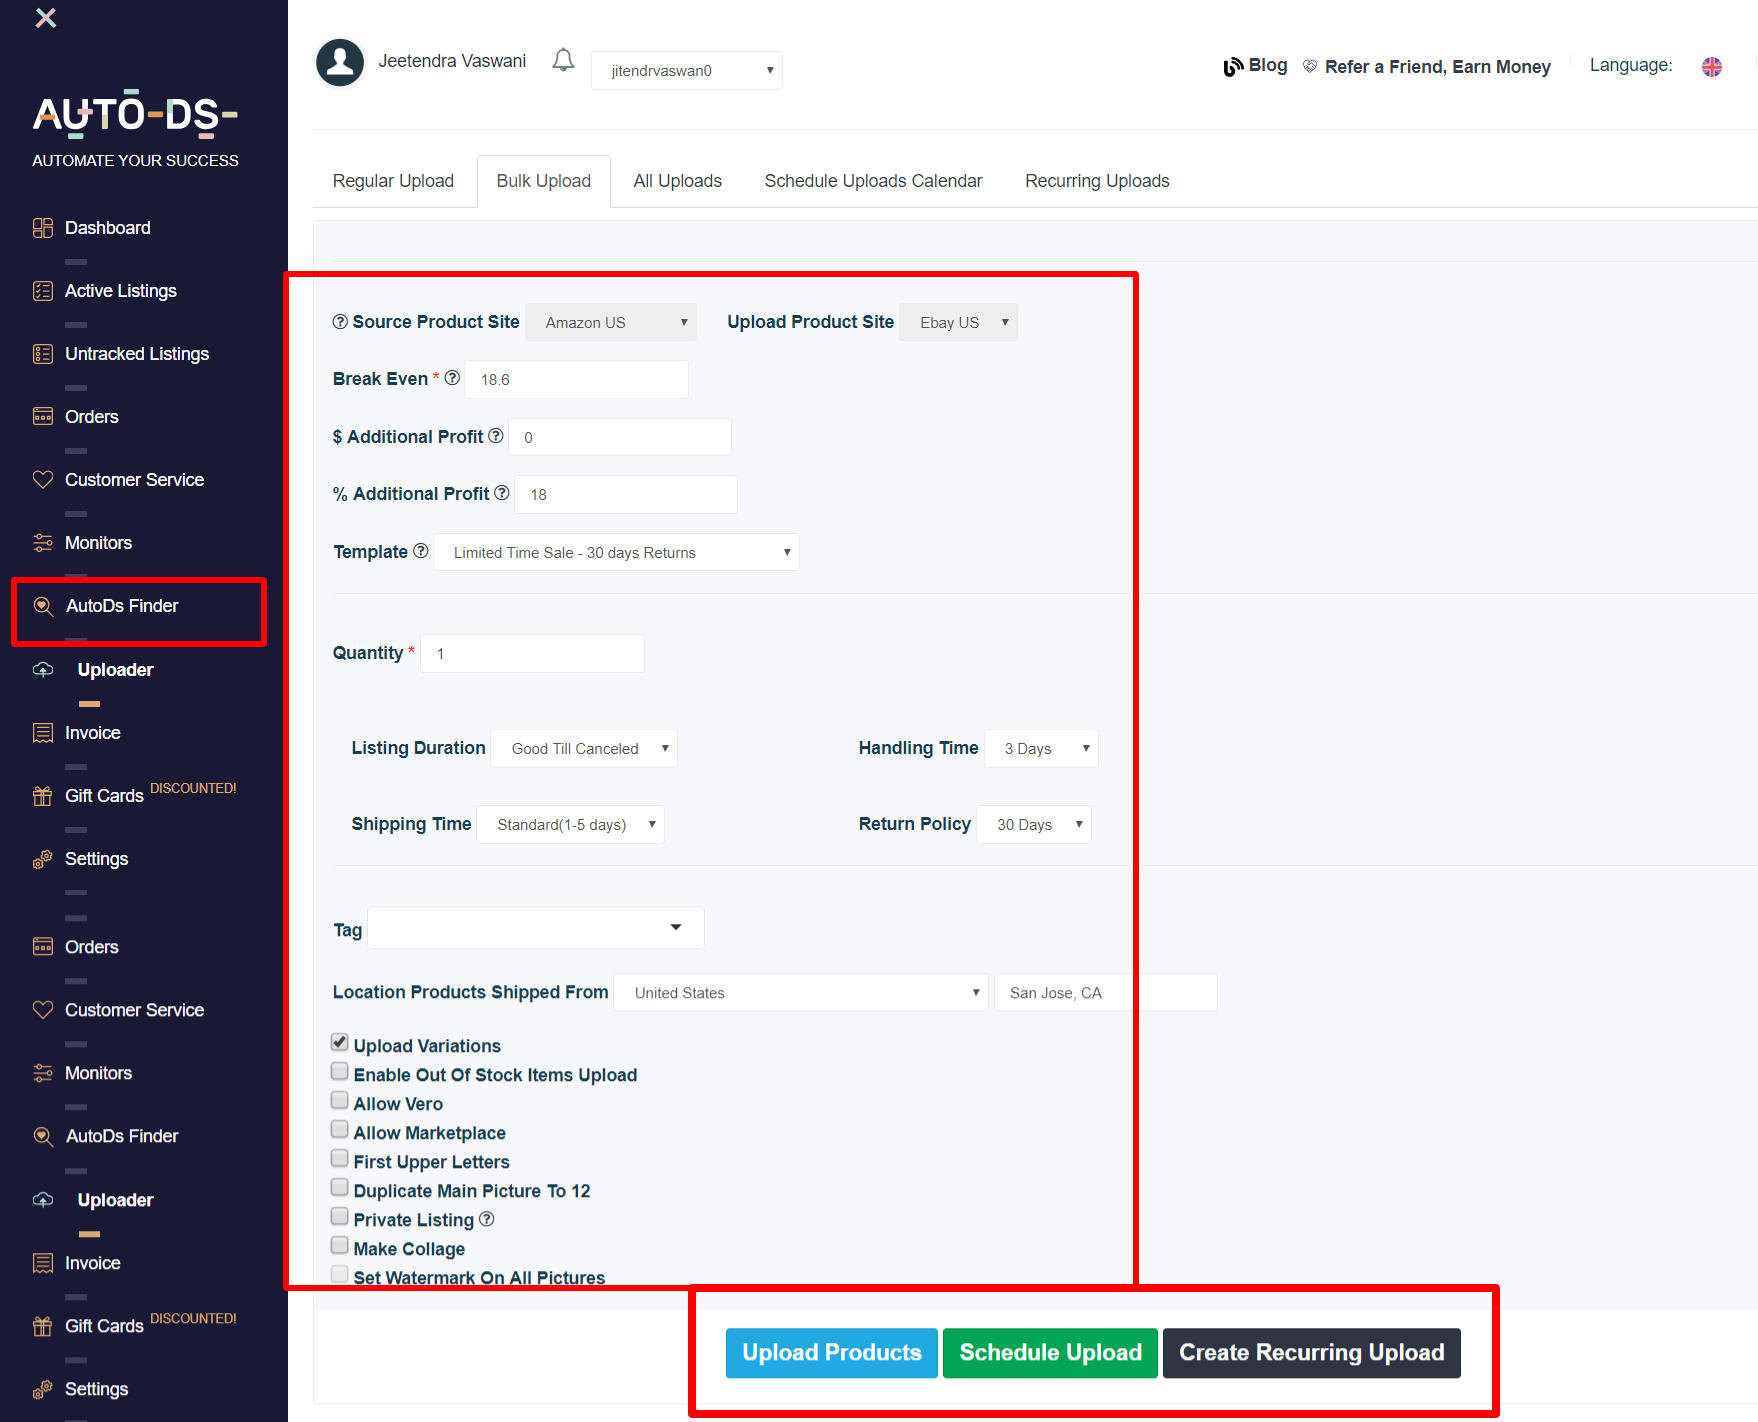Open the Source Product Site dropdown
Screen dimensions: 1758x1422
pyautogui.click(x=610, y=322)
